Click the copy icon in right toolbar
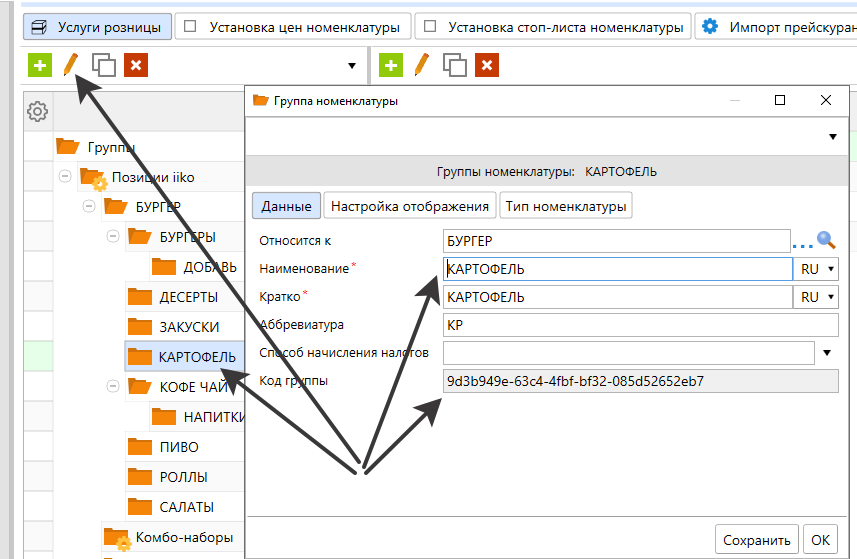This screenshot has width=857, height=559. pyautogui.click(x=454, y=66)
